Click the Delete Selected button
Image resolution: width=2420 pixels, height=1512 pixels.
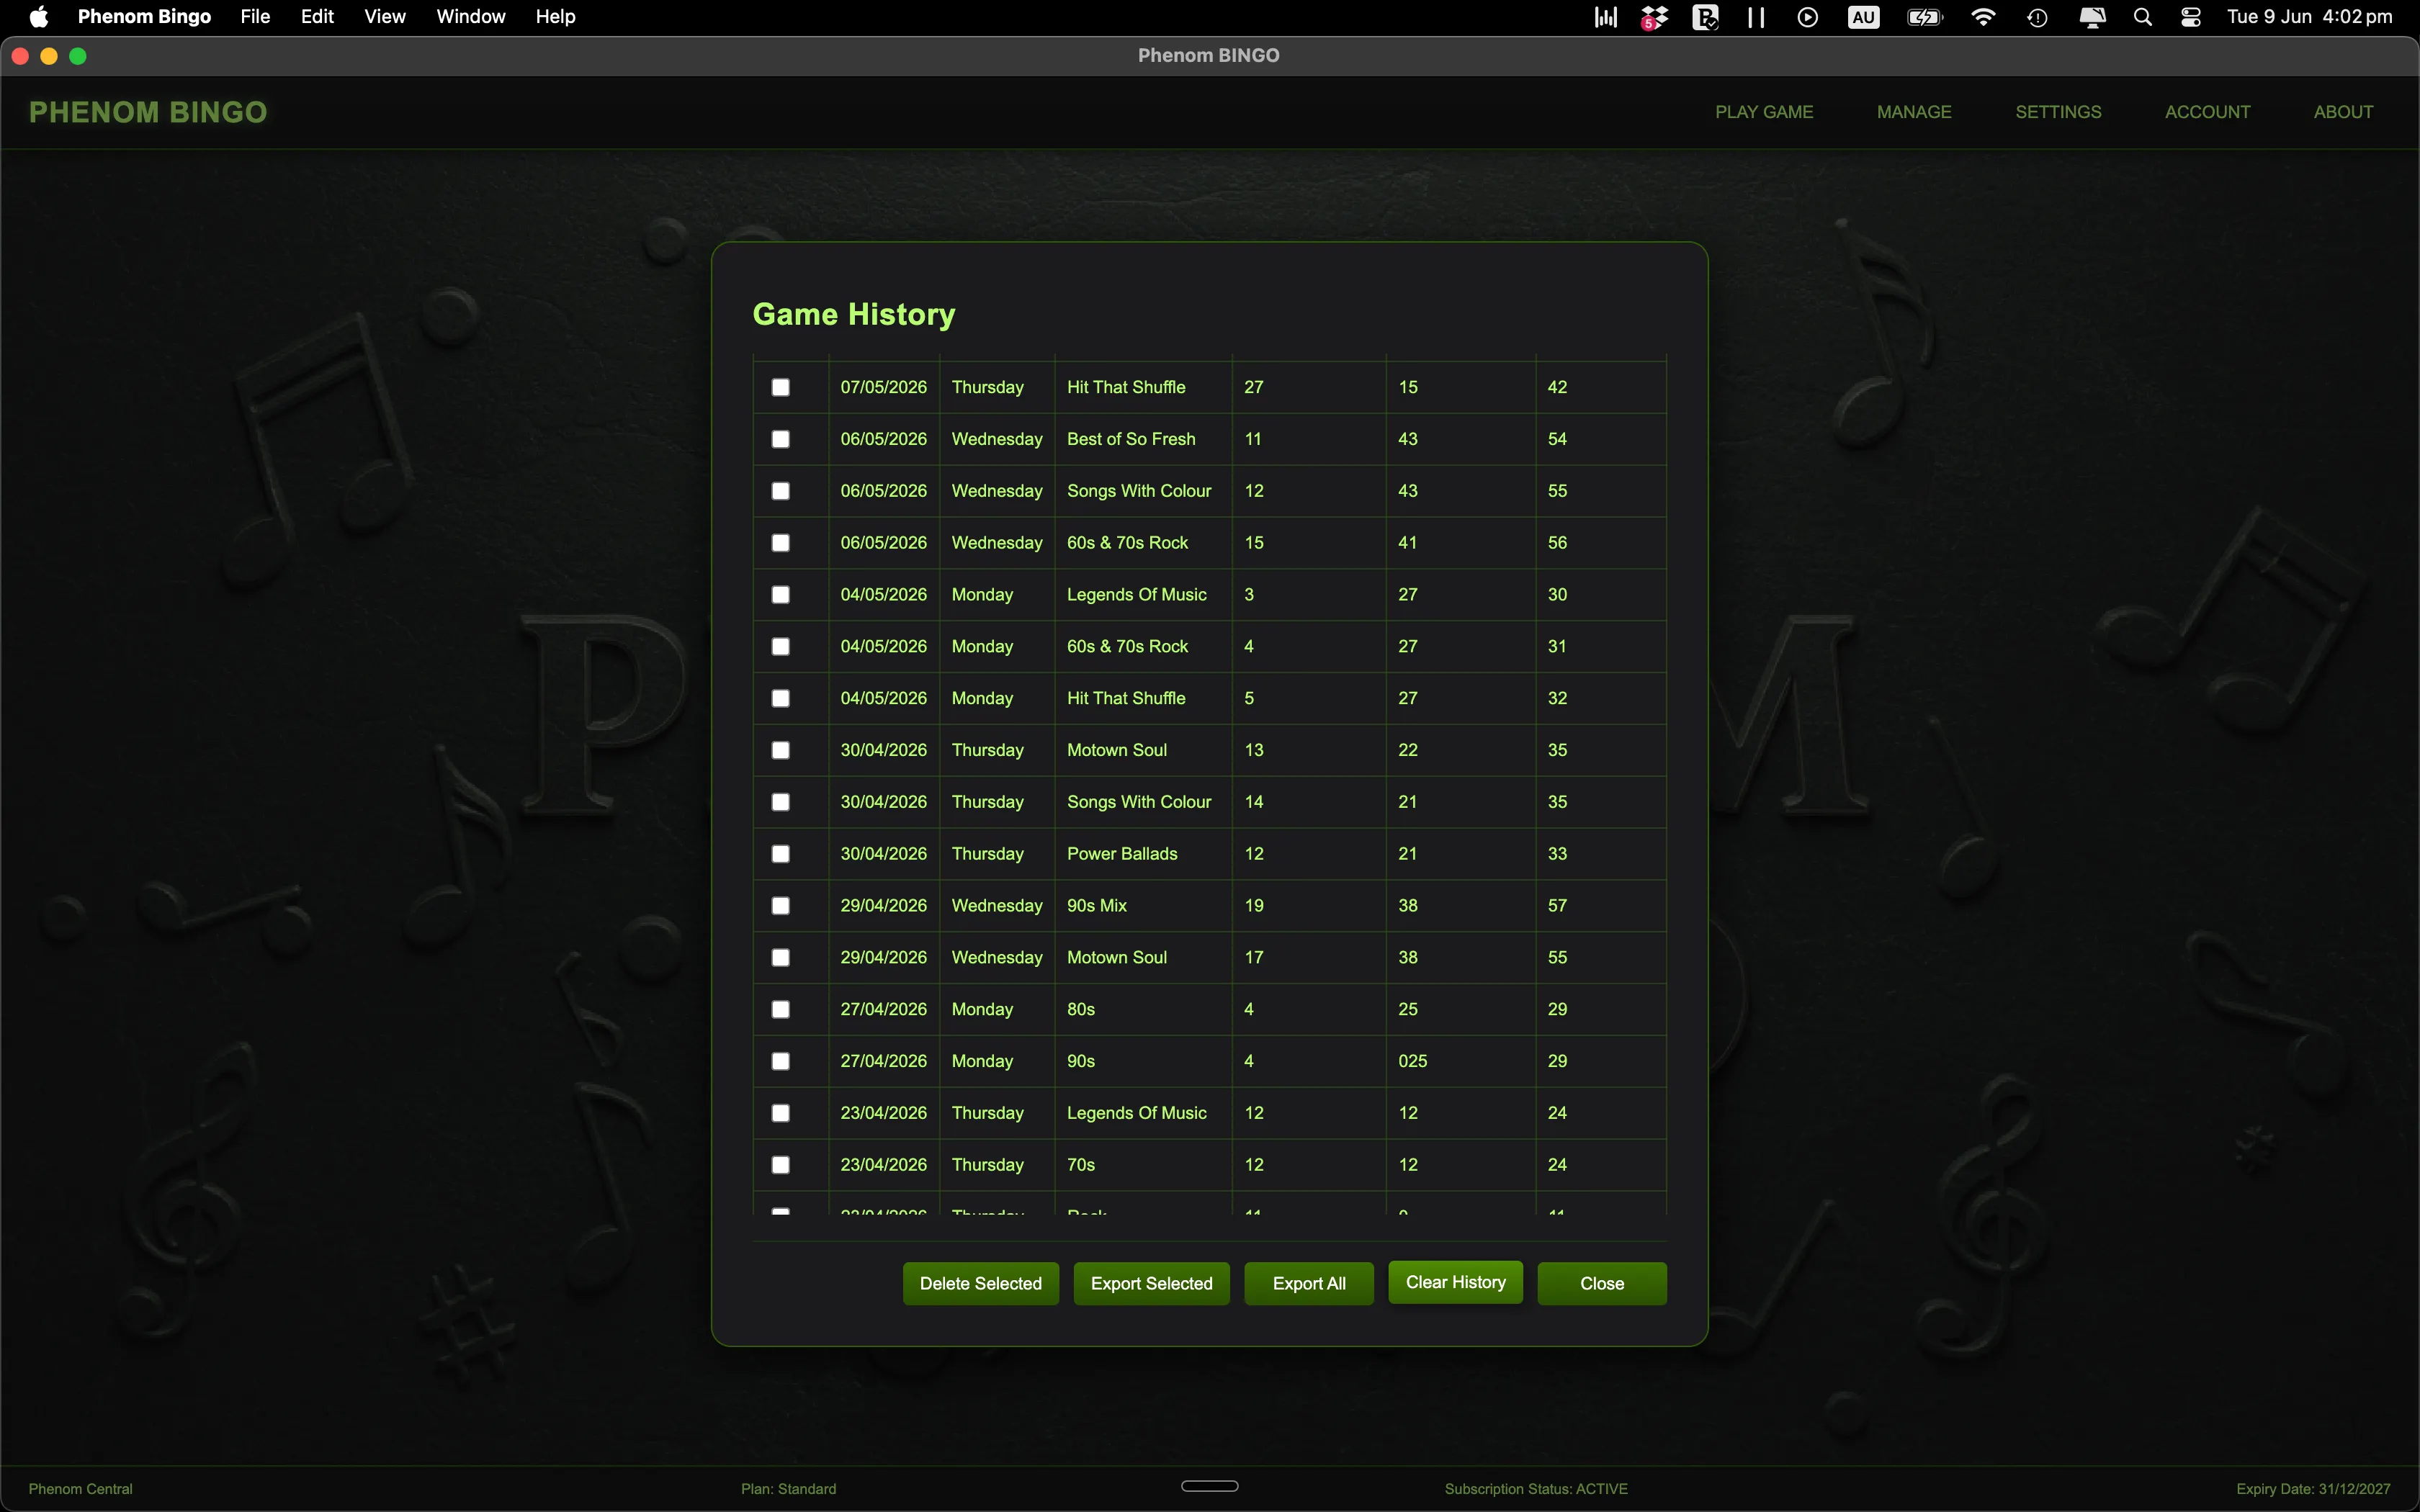tap(981, 1283)
